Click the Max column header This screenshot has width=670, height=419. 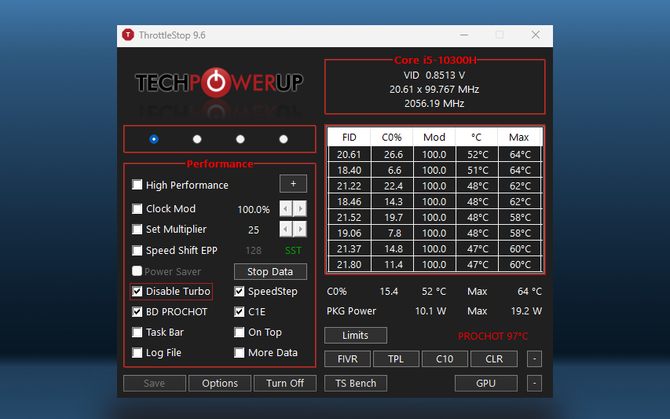tap(519, 137)
